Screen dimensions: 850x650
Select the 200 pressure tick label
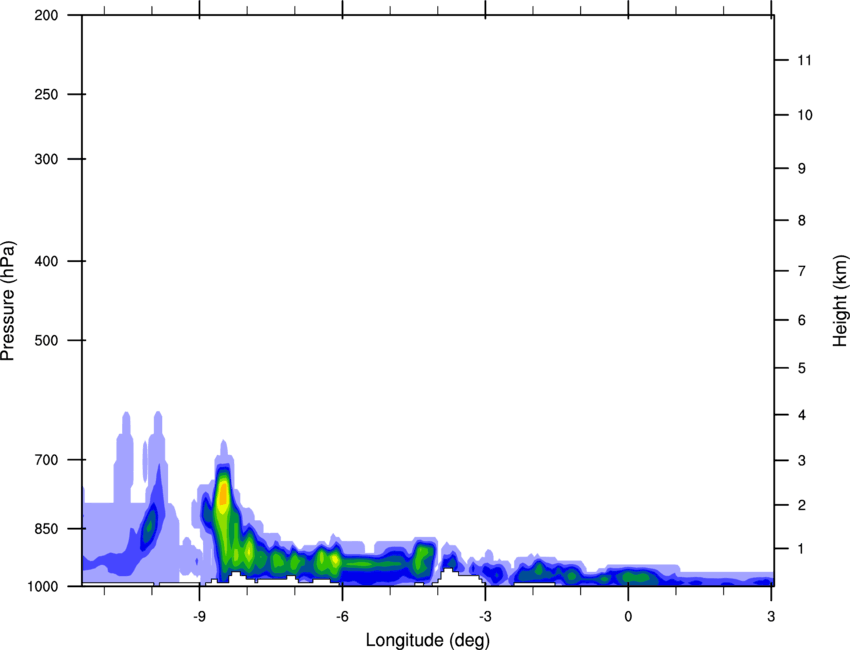pyautogui.click(x=46, y=15)
